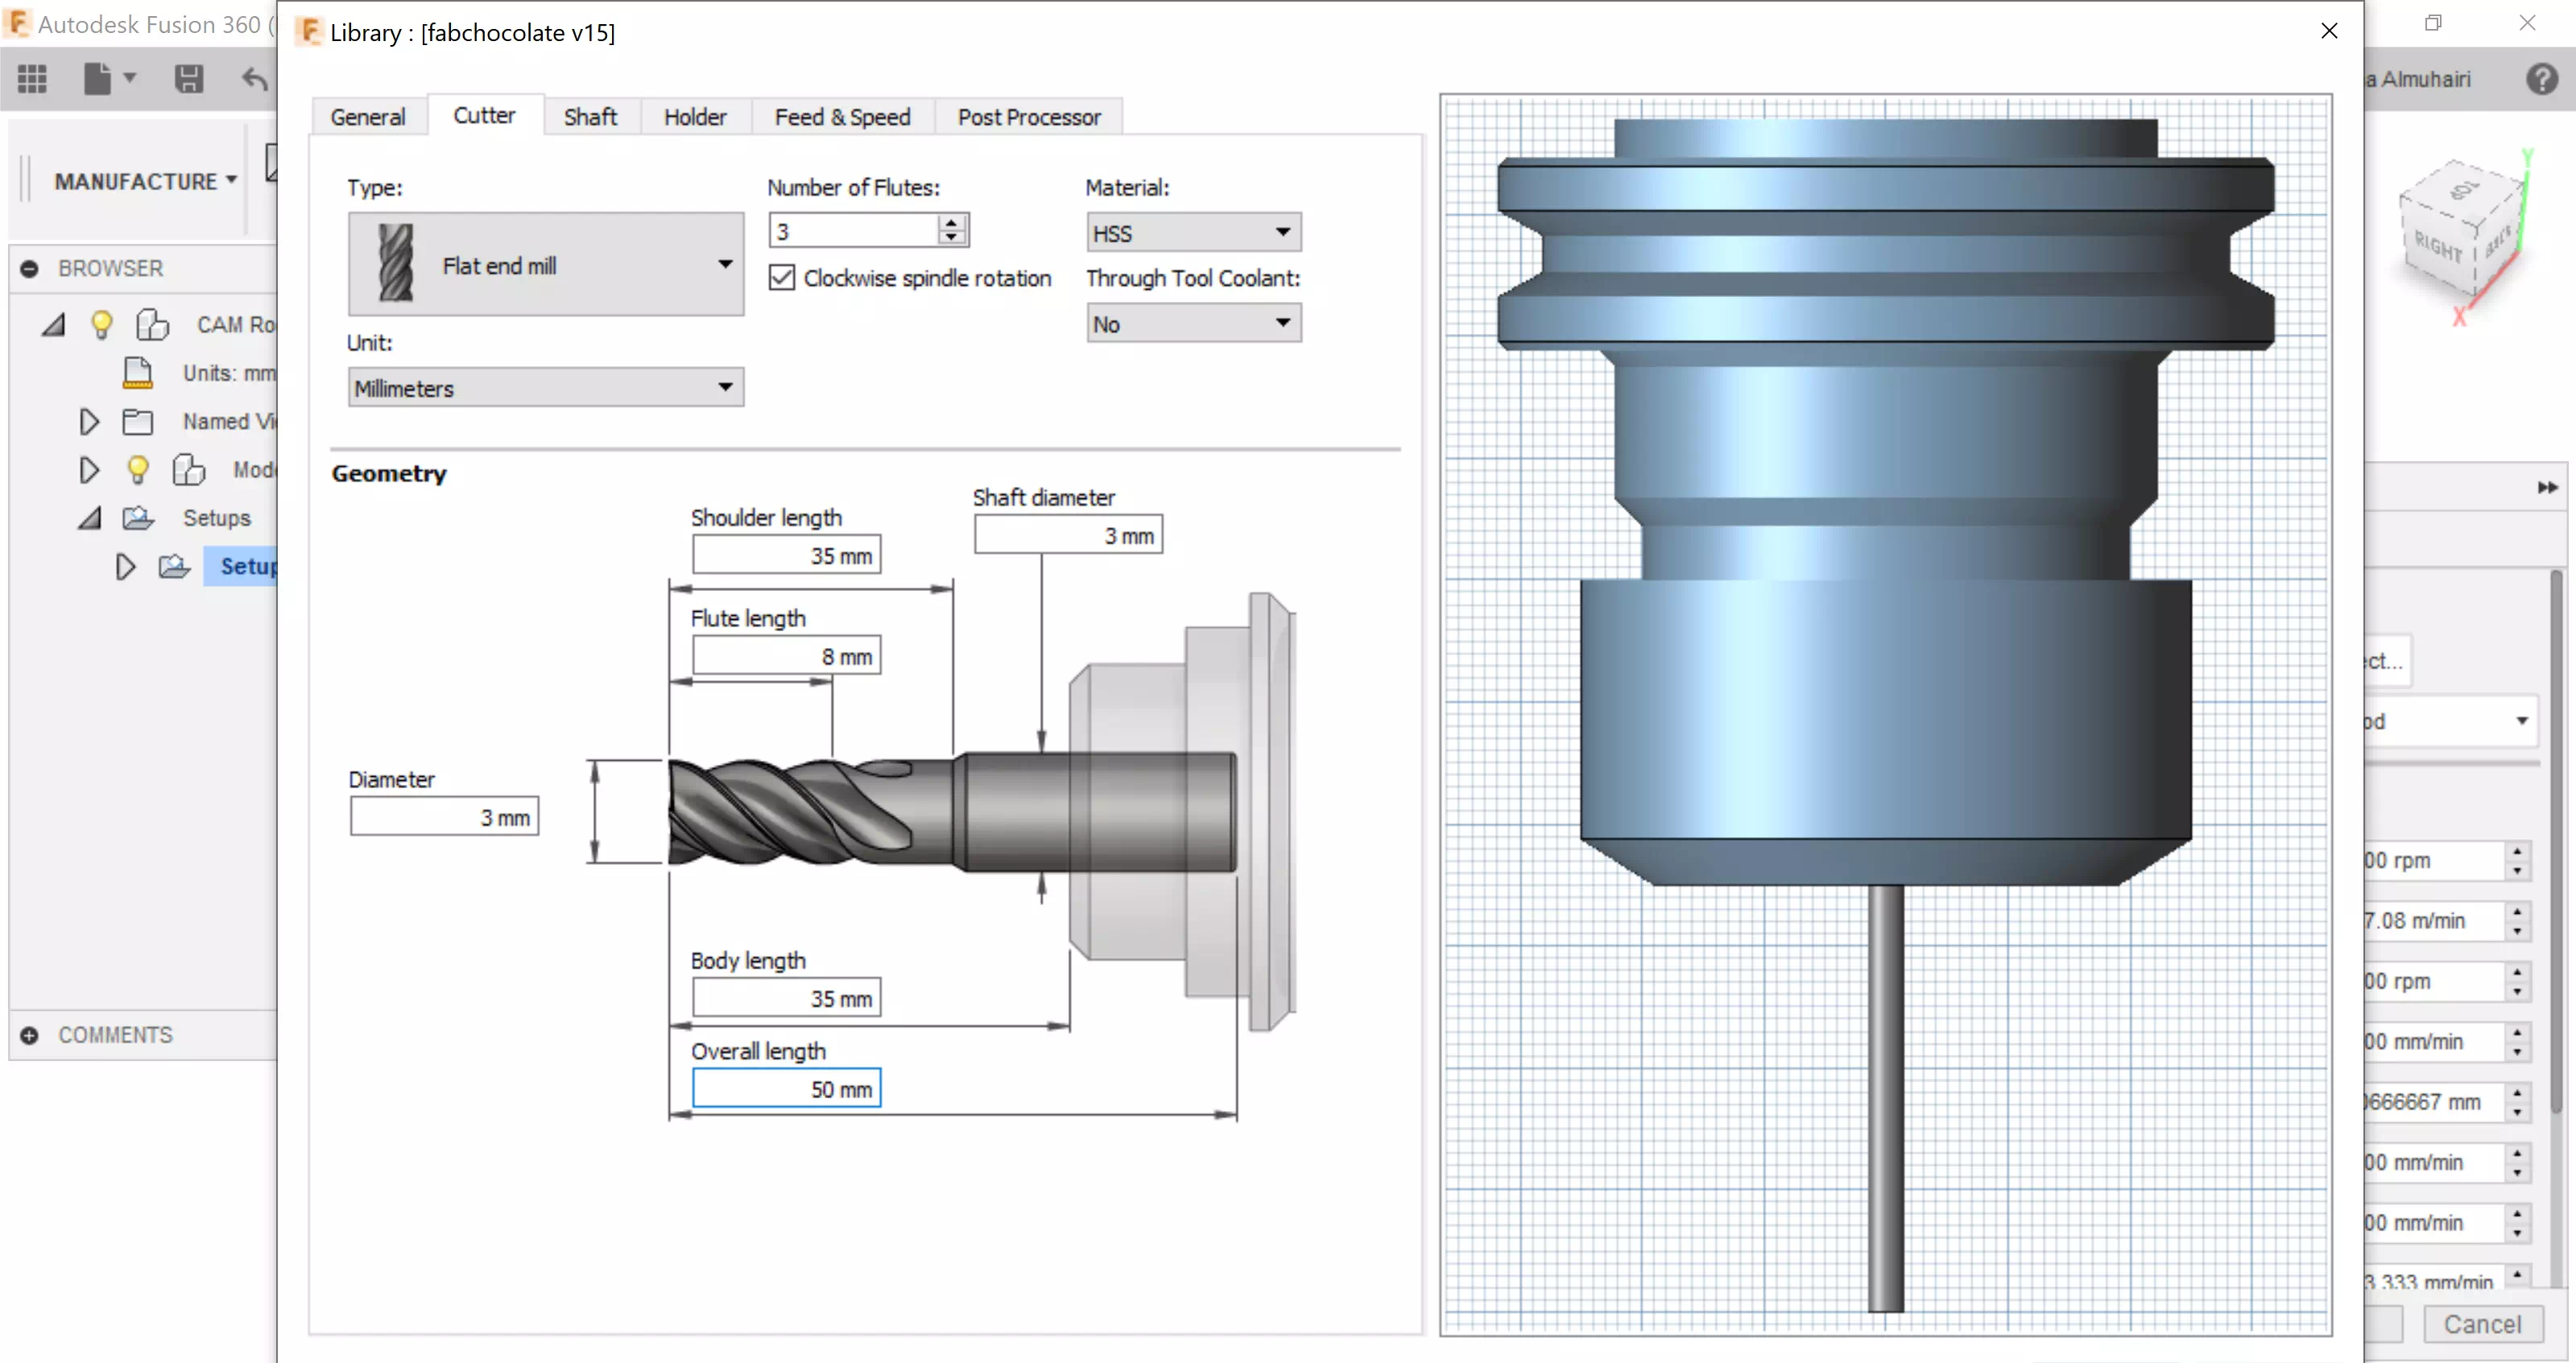Toggle Clockwise spindle rotation checkbox
This screenshot has height=1363, width=2576.
(x=782, y=278)
